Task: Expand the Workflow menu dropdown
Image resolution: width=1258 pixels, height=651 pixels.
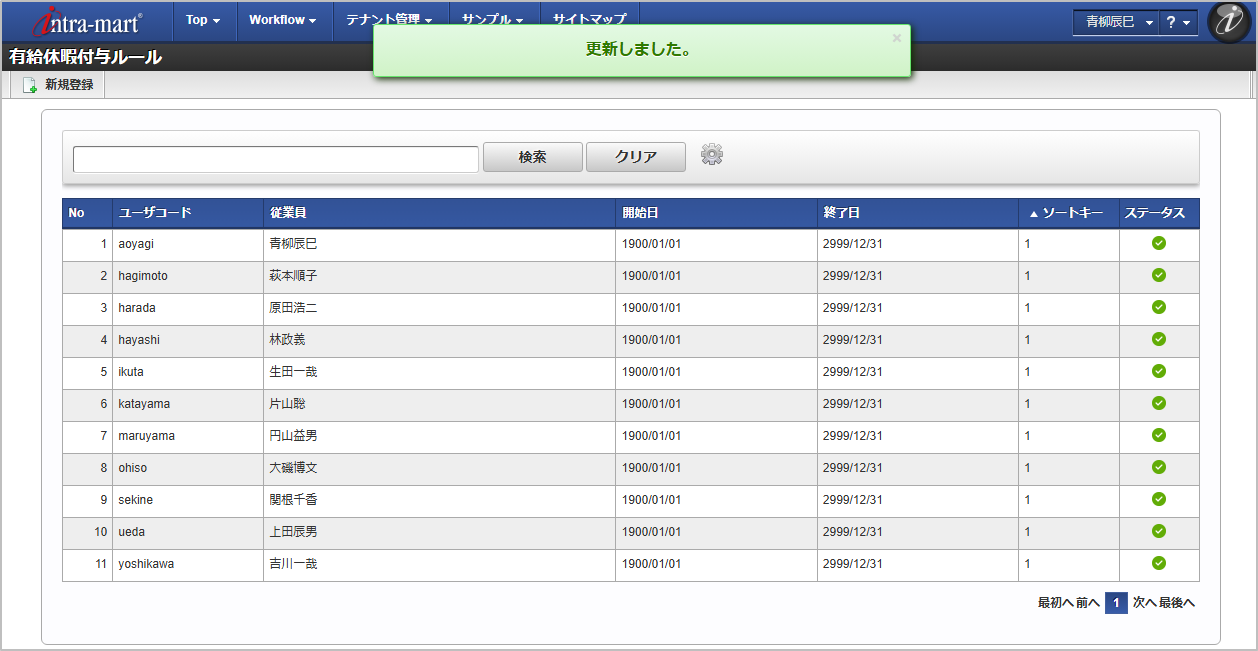Action: [x=283, y=20]
